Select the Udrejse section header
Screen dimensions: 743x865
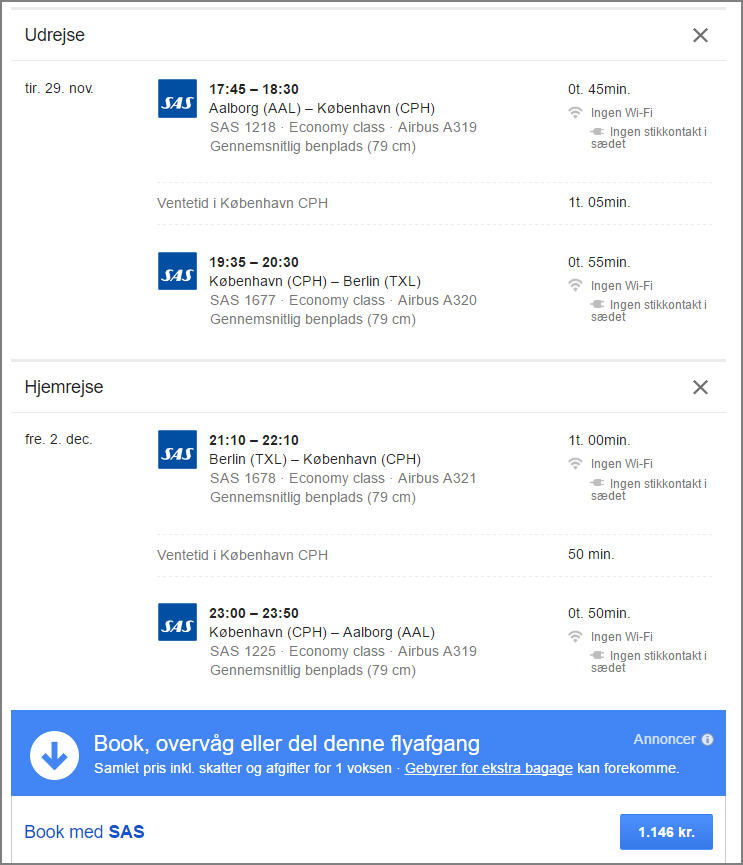pyautogui.click(x=55, y=35)
